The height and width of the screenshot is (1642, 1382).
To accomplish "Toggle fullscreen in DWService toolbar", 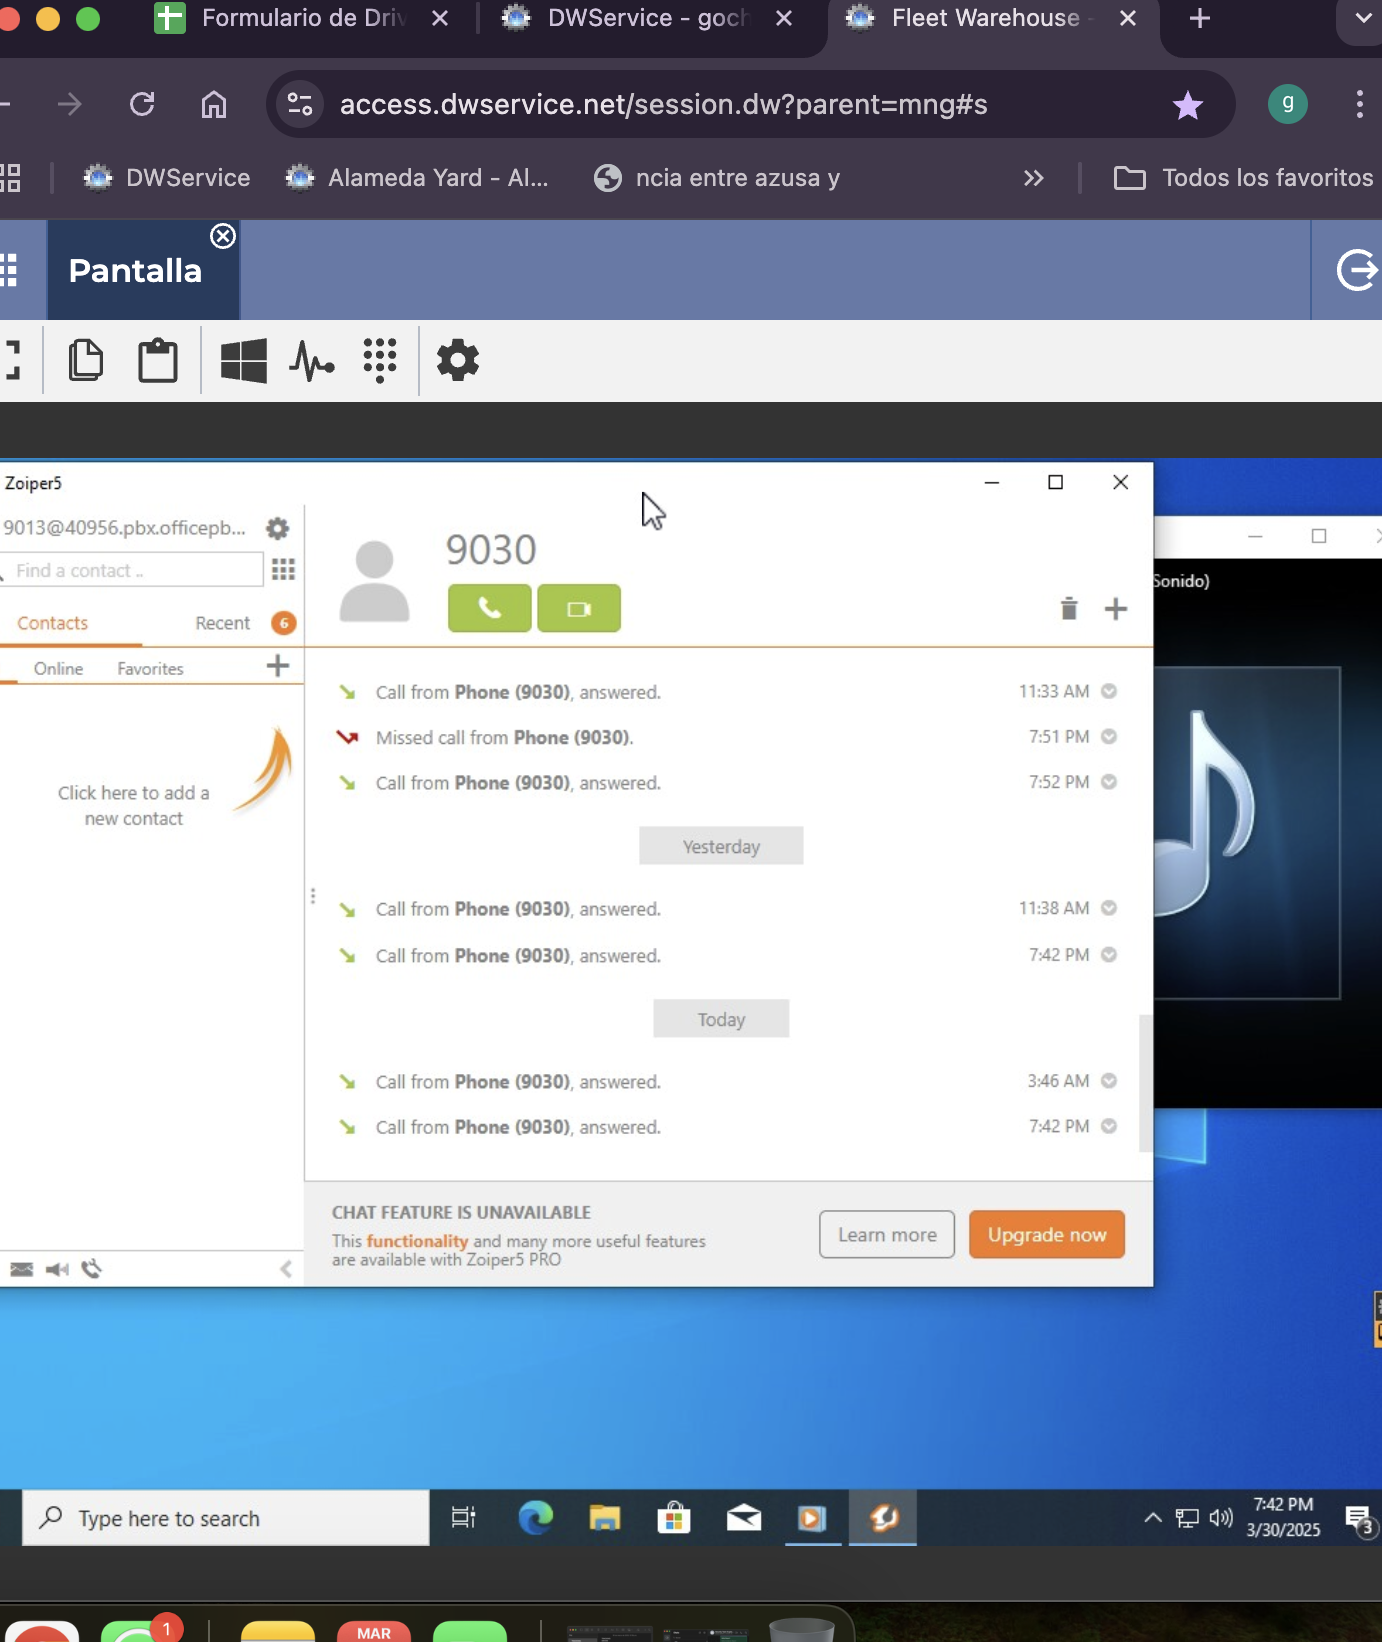I will [12, 360].
